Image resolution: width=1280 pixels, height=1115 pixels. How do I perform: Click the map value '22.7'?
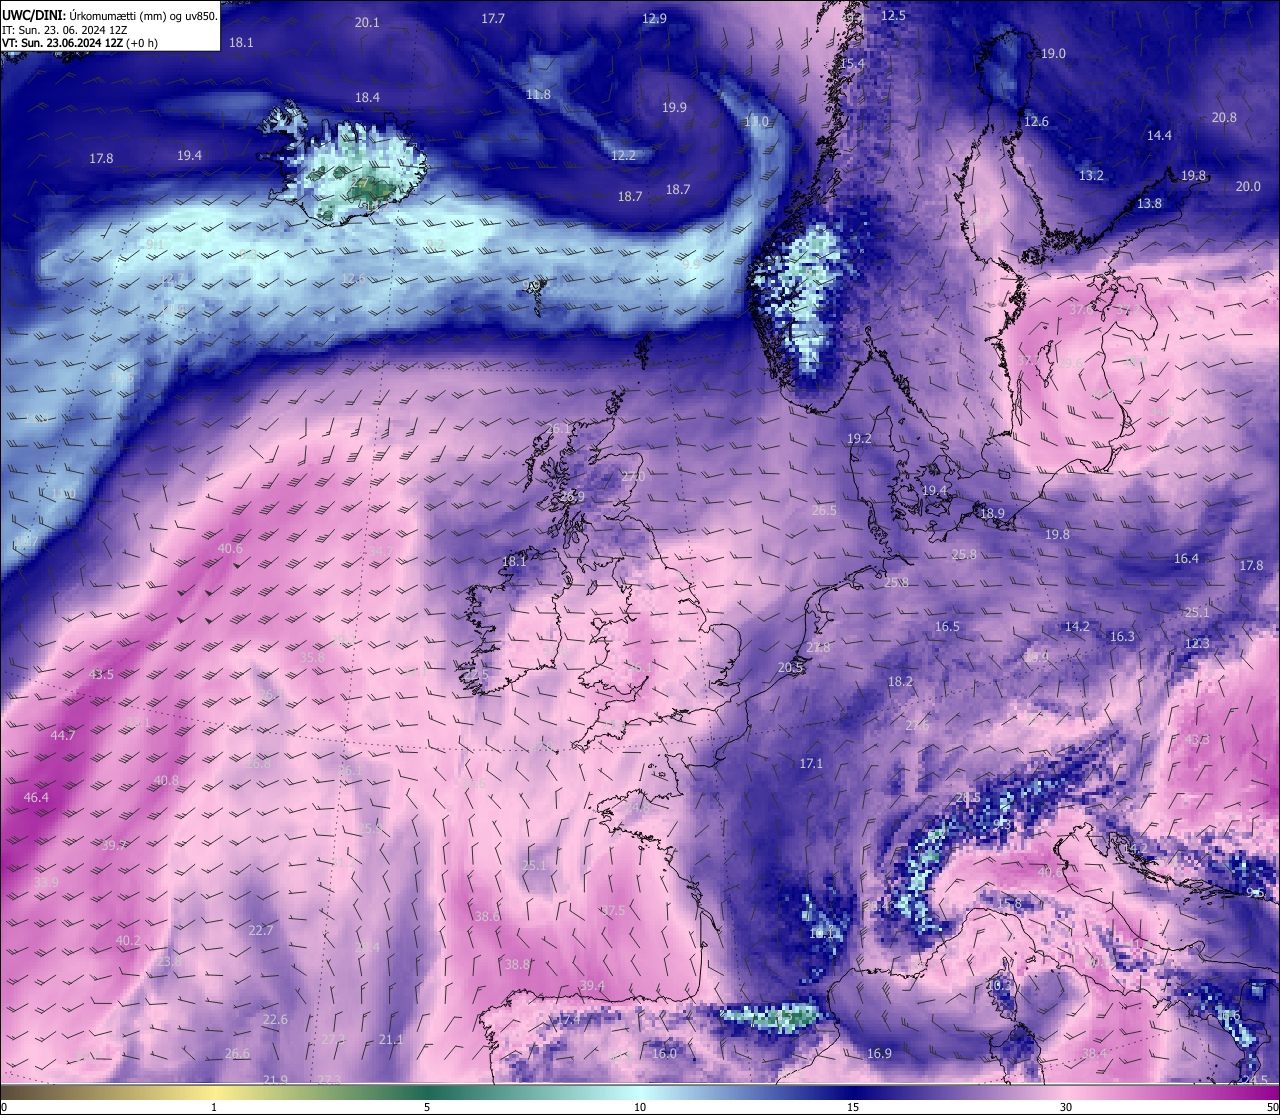coord(260,930)
